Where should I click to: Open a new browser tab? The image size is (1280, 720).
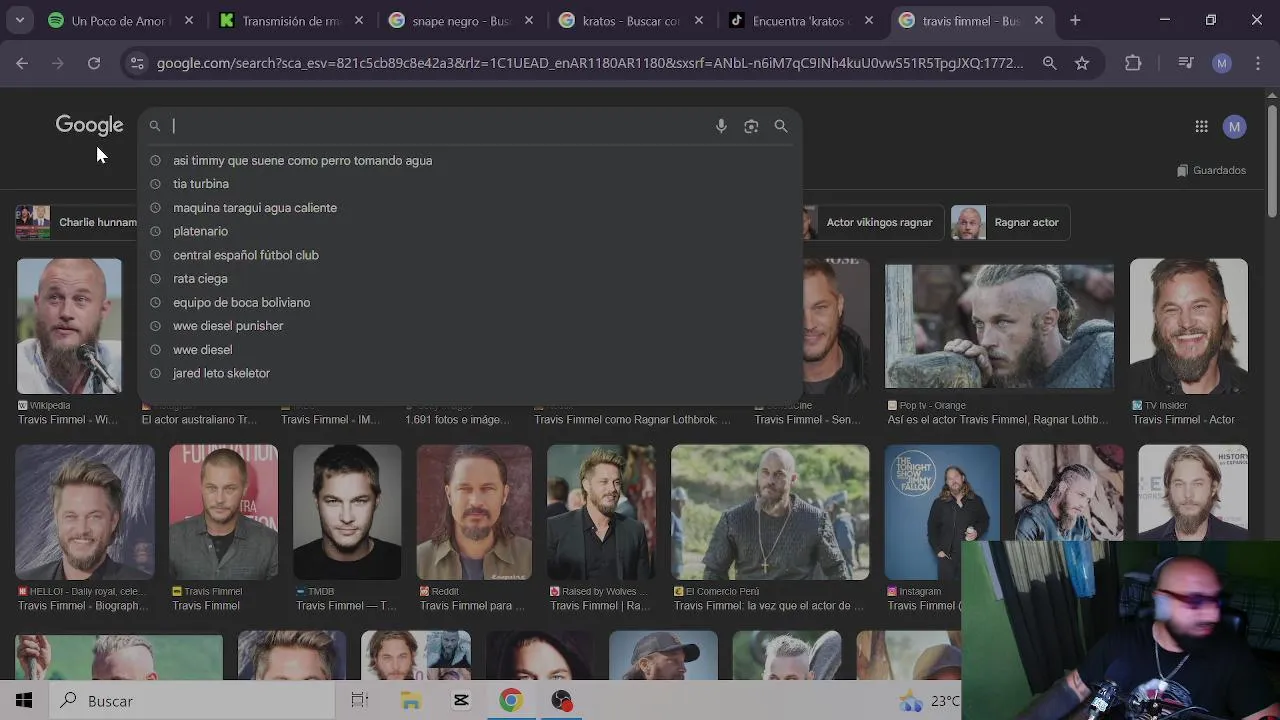coord(1075,20)
